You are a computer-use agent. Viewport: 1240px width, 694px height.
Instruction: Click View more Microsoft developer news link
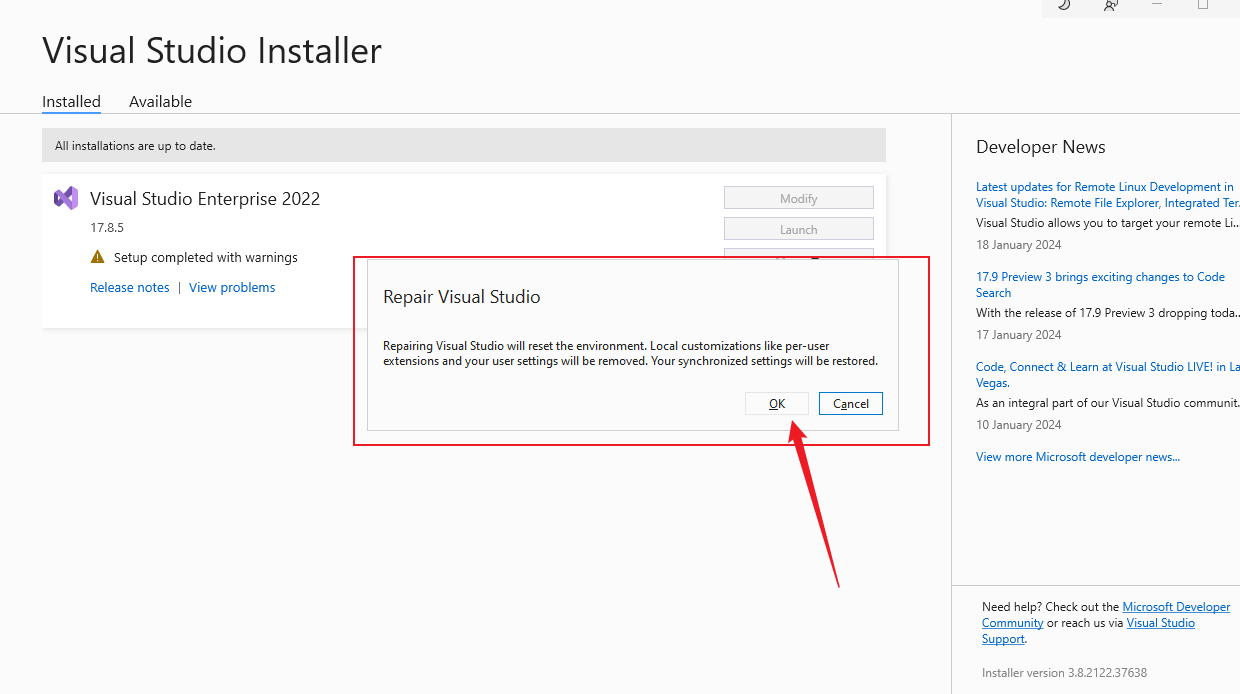[1078, 457]
